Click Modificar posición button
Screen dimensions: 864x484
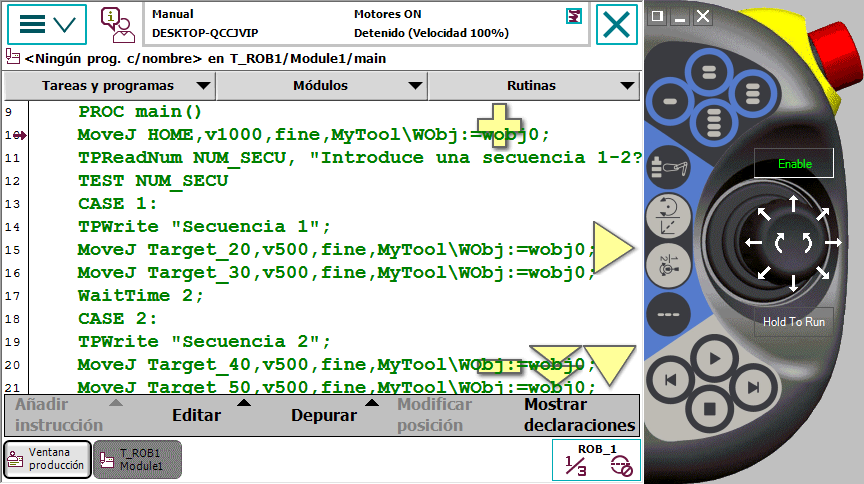(435, 415)
